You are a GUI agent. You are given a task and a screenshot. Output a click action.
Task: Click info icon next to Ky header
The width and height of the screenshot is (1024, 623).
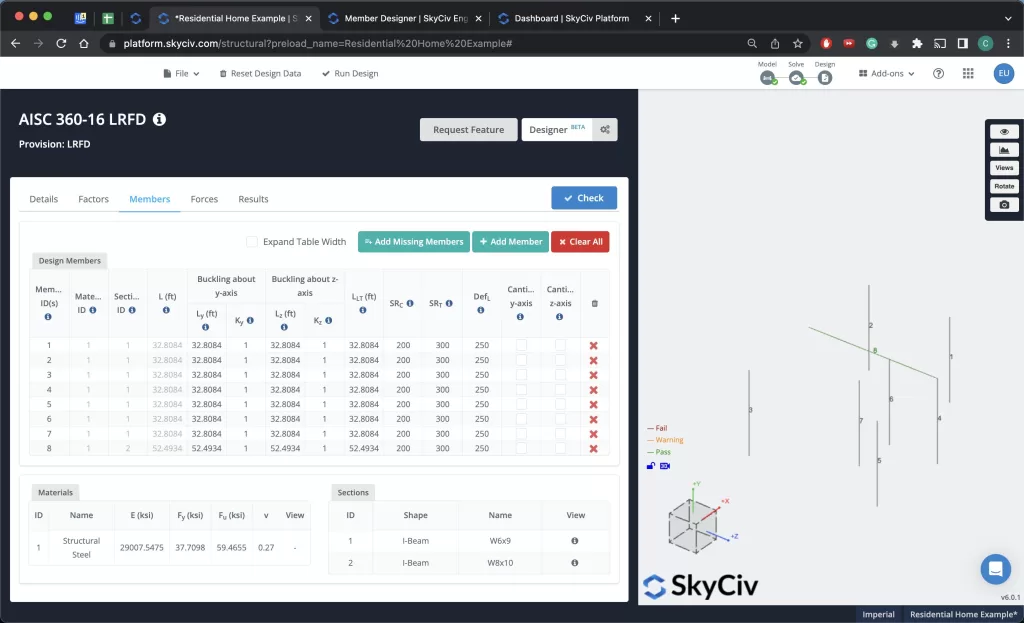(x=250, y=320)
